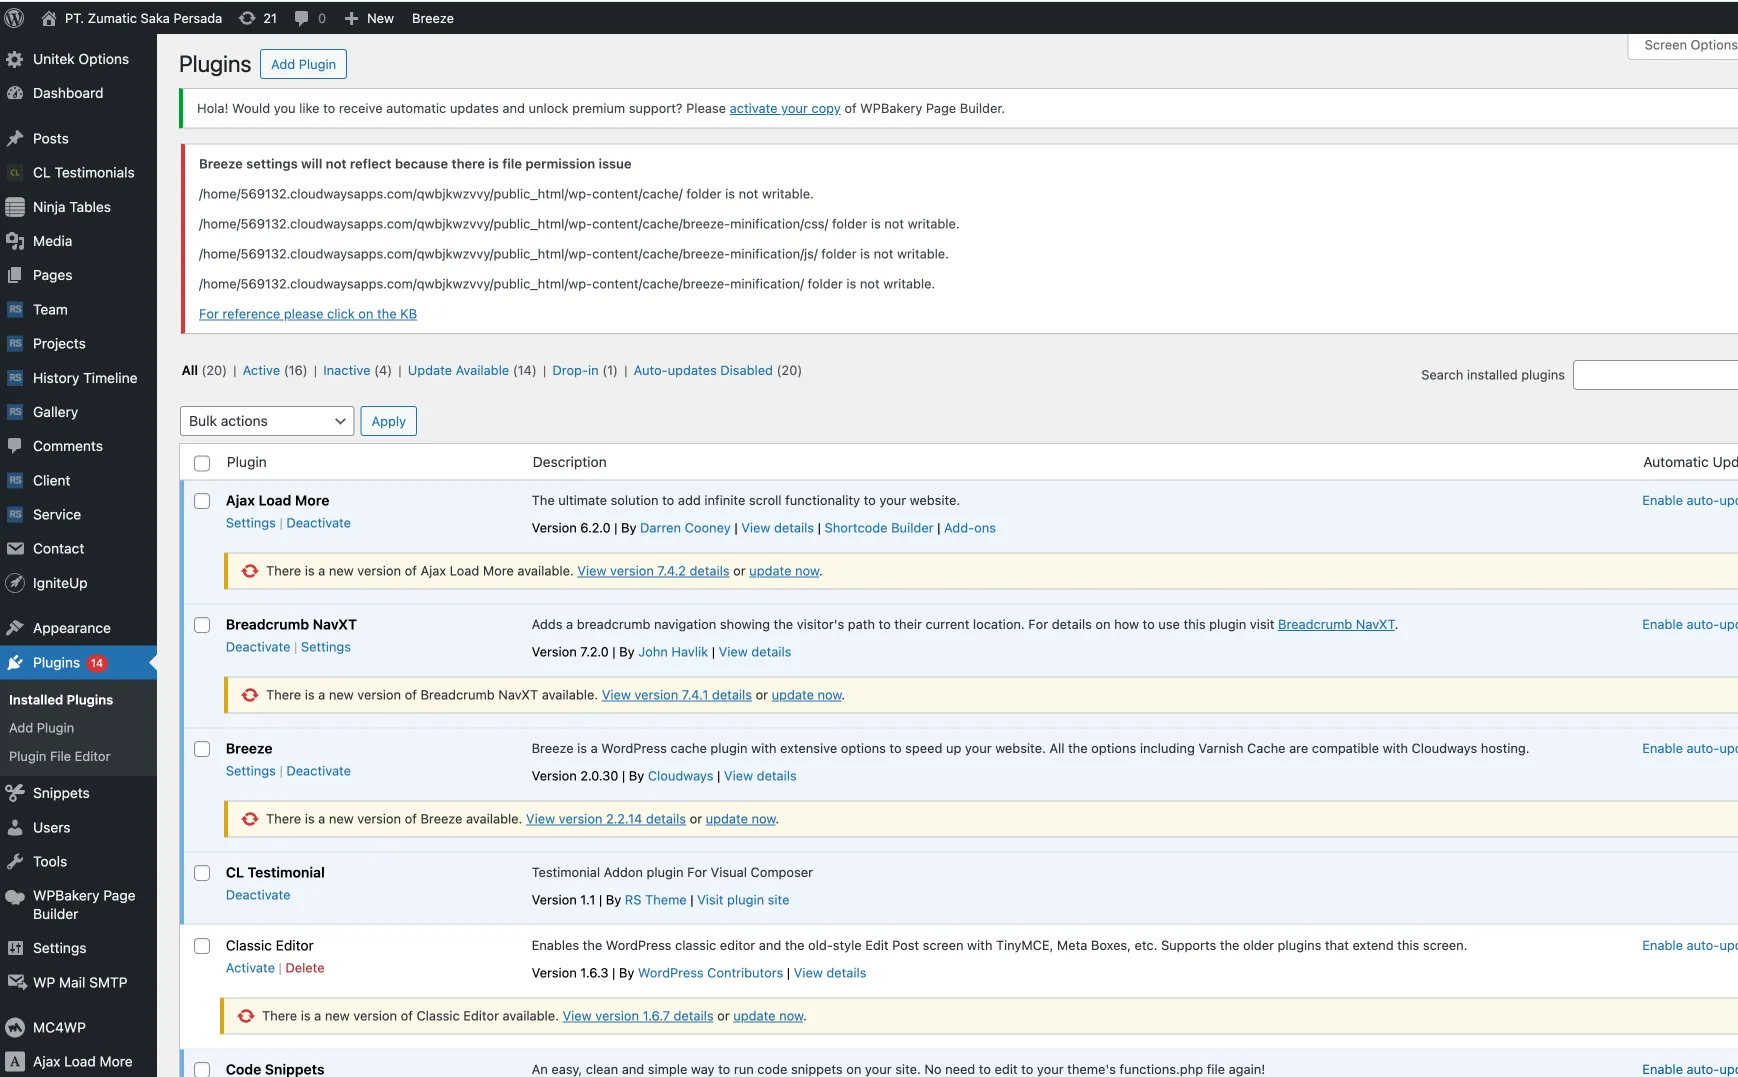The image size is (1738, 1077).
Task: Click the Dashboard gauge icon
Action: pos(15,93)
